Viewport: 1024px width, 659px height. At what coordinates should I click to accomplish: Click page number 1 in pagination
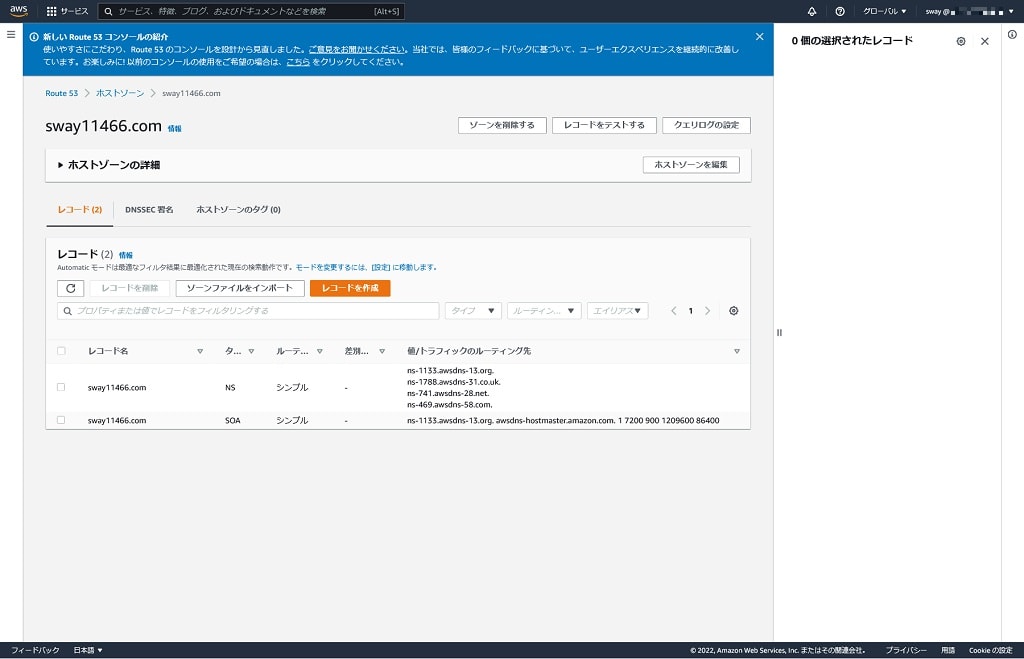(x=690, y=311)
